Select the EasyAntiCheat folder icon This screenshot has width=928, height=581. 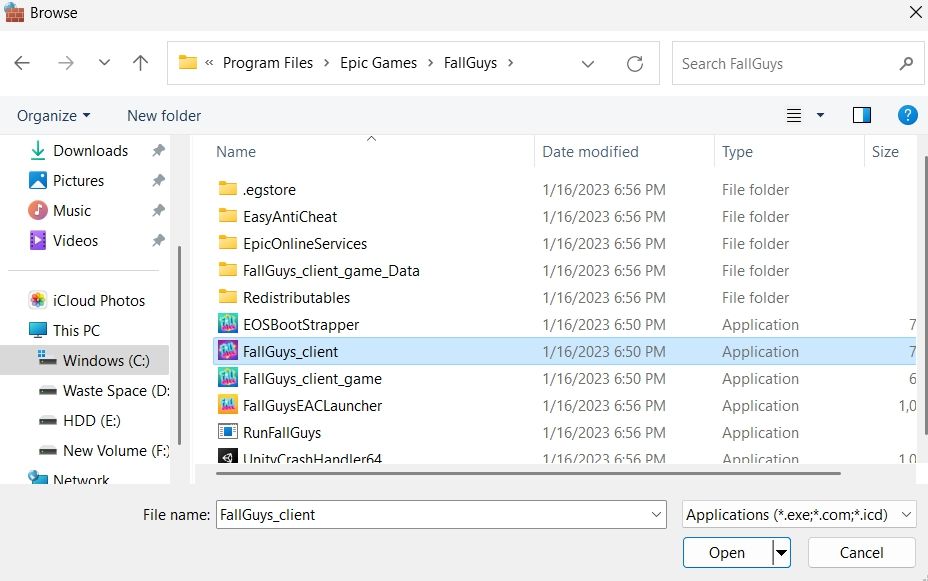[228, 215]
